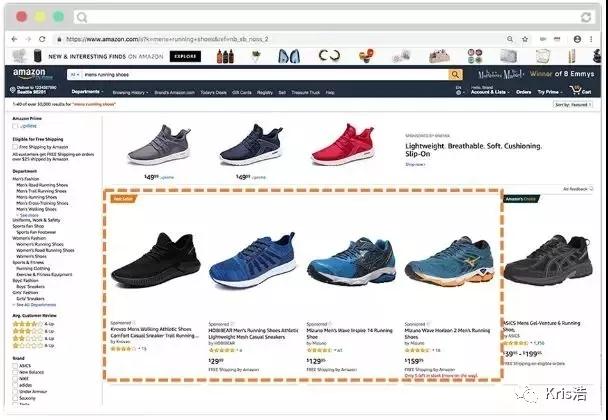Open the All category search dropdown

75,74
